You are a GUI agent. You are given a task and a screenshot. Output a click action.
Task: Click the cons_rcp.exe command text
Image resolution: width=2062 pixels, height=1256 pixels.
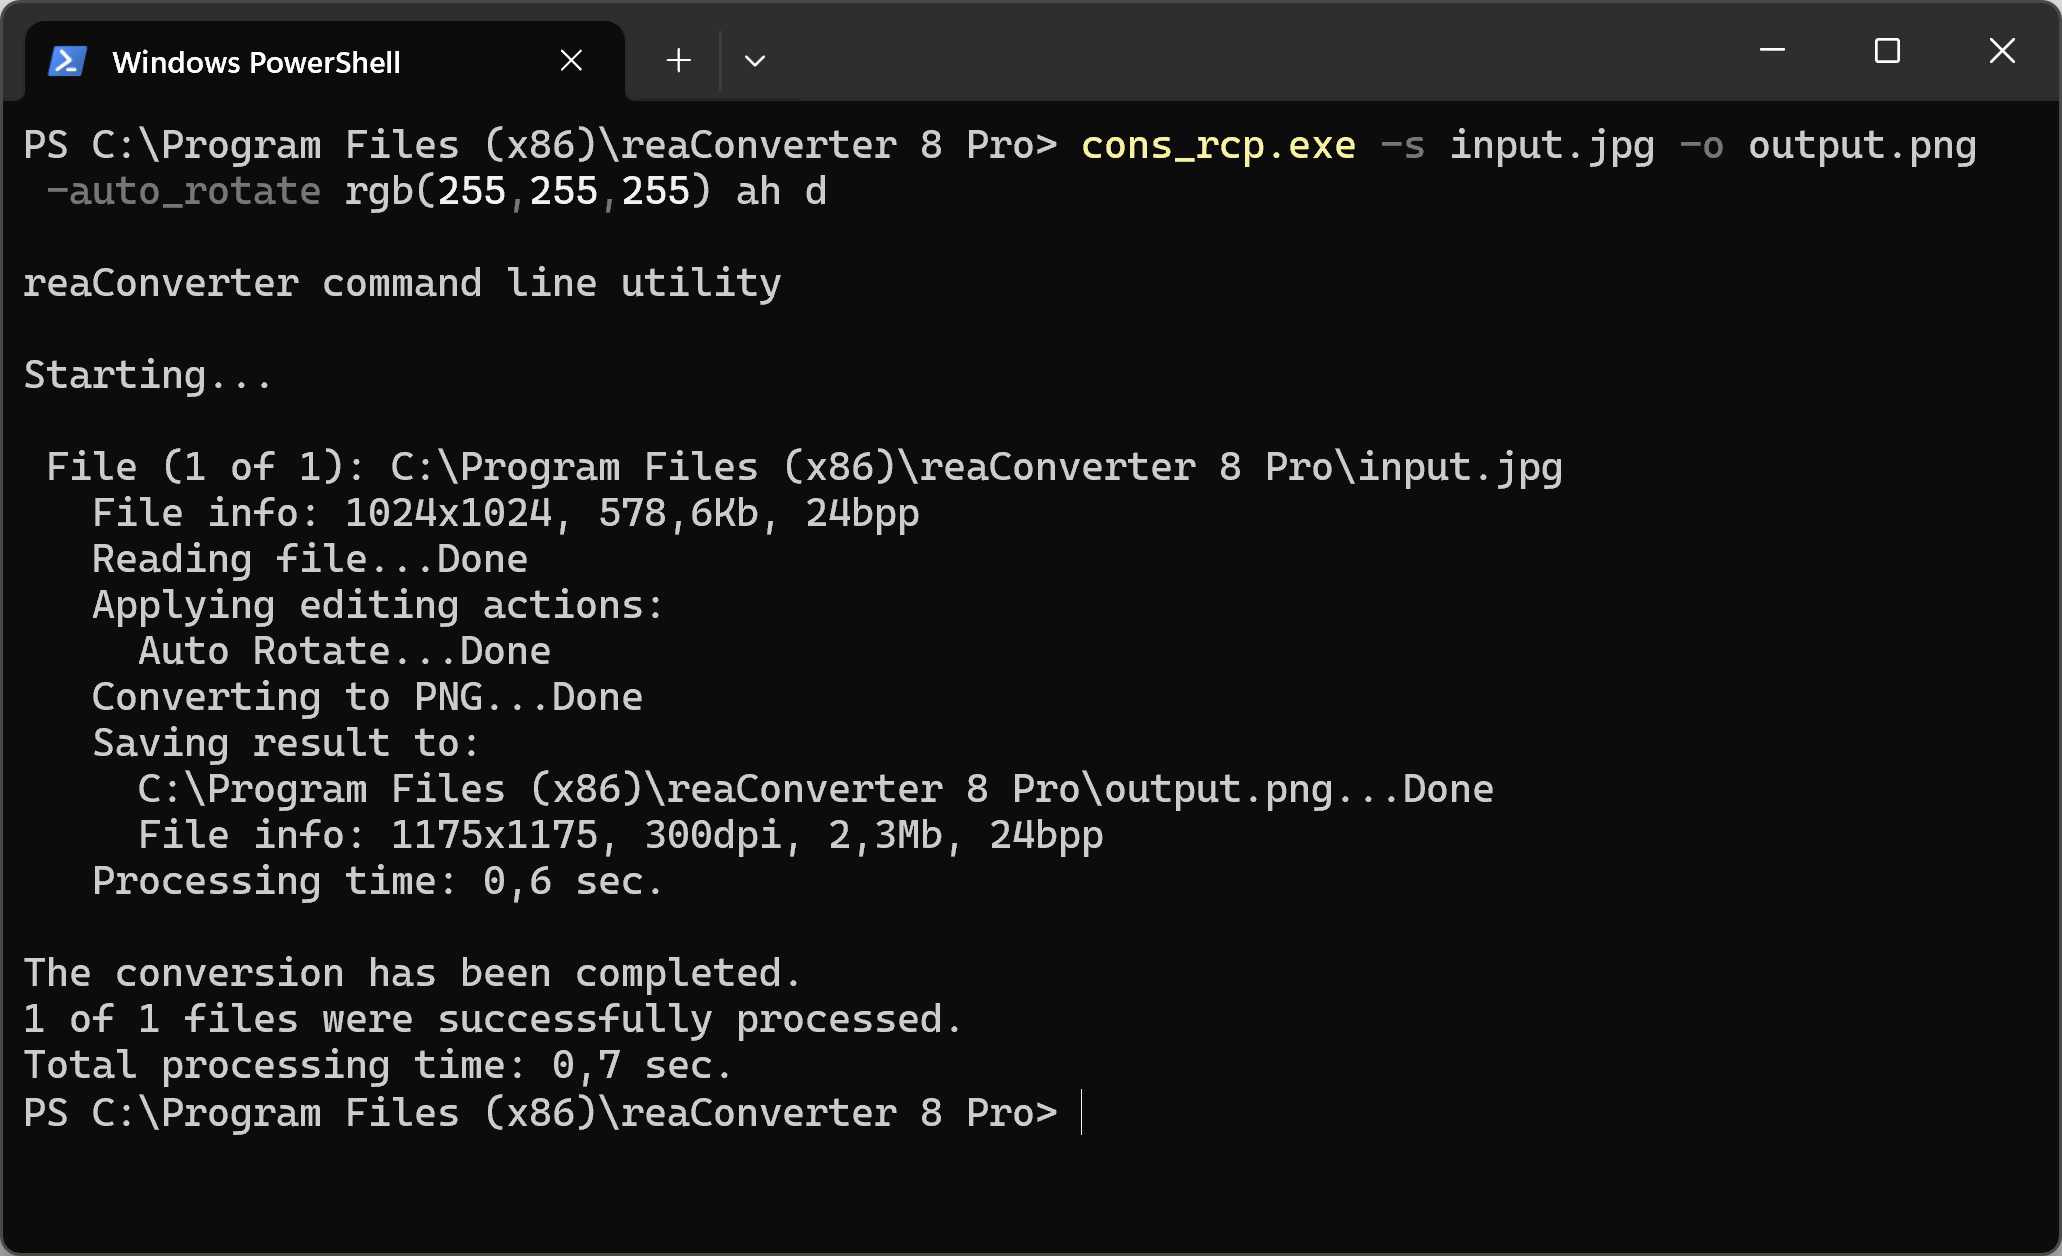[1218, 146]
